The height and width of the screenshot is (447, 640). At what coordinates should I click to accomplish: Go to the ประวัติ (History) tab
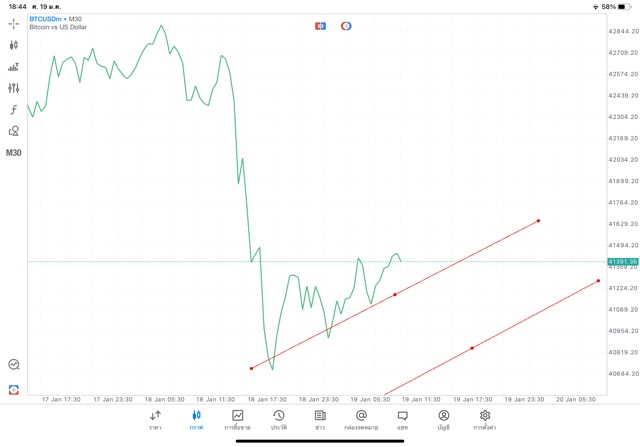[x=278, y=420]
